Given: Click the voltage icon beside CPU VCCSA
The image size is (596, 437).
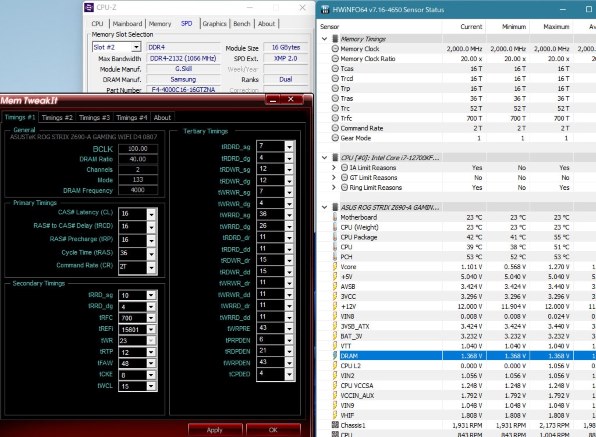Looking at the screenshot, I should click(335, 385).
